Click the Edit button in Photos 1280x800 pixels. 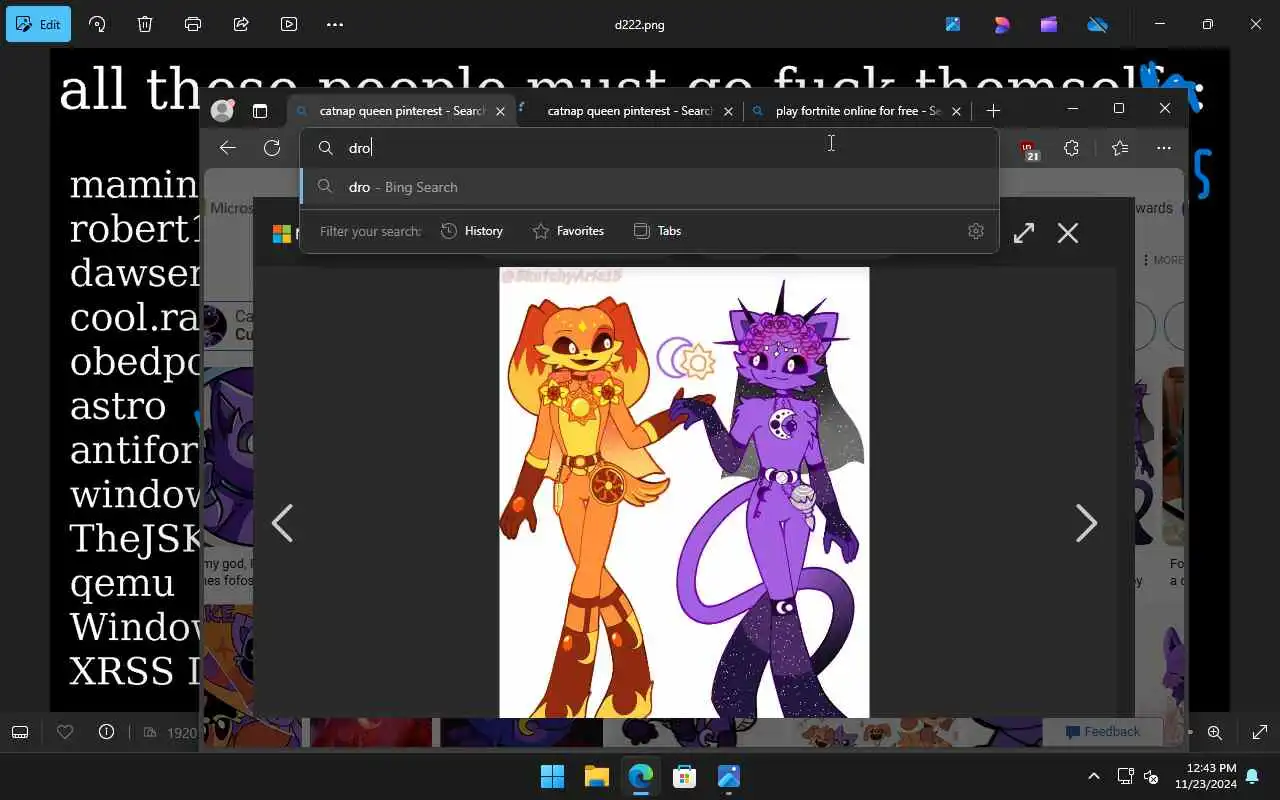[x=38, y=24]
